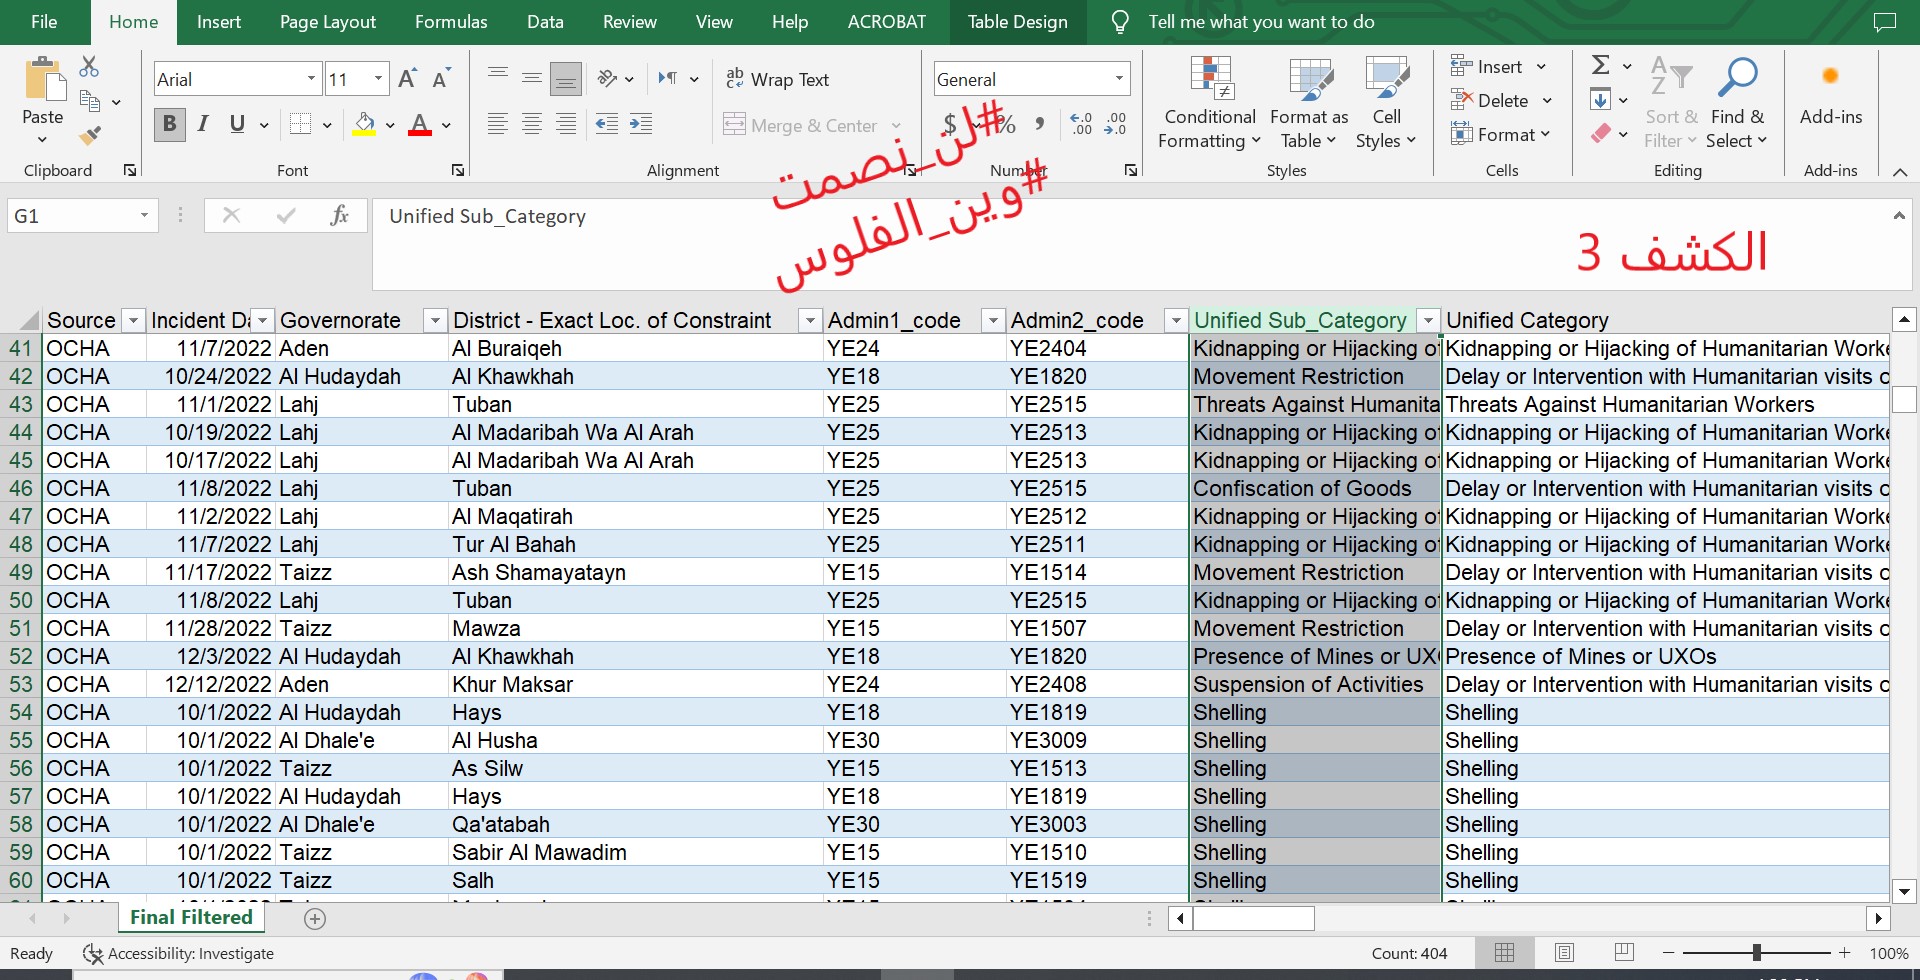Open the Font name dropdown
Viewport: 1920px width, 980px height.
311,79
